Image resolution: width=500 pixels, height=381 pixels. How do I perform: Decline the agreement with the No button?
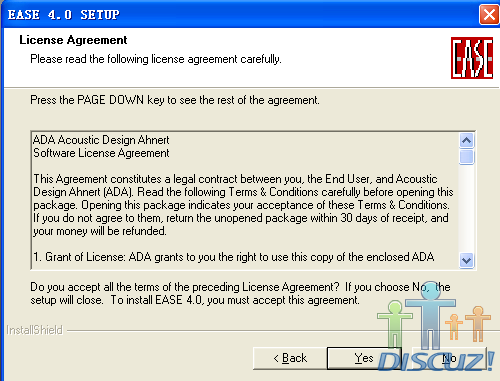click(449, 358)
